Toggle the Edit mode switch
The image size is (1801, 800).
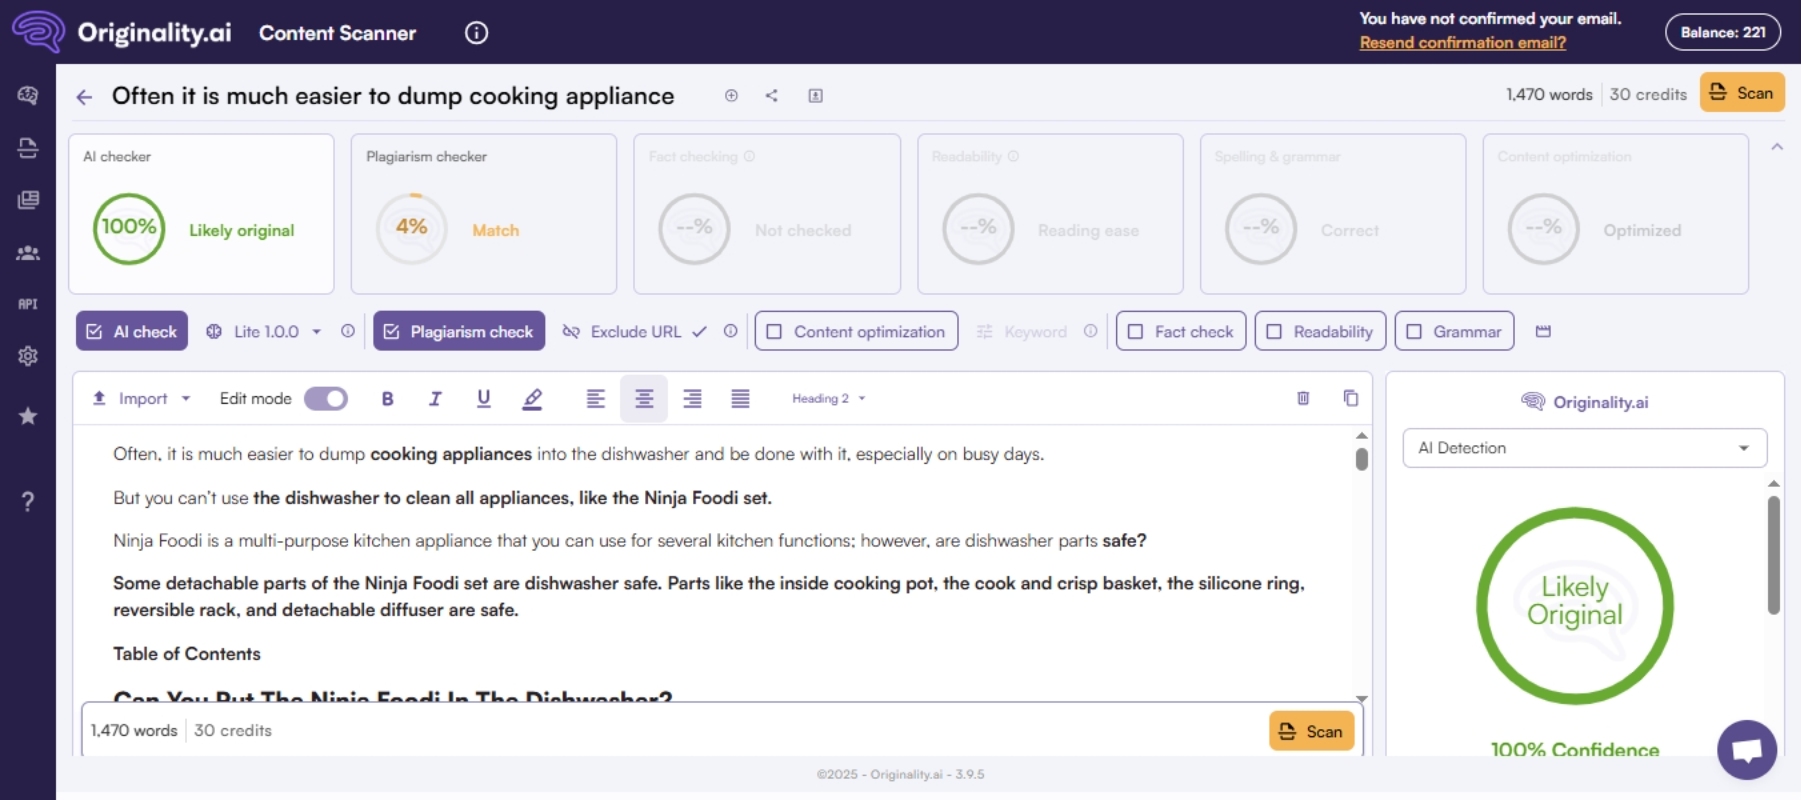(x=326, y=399)
